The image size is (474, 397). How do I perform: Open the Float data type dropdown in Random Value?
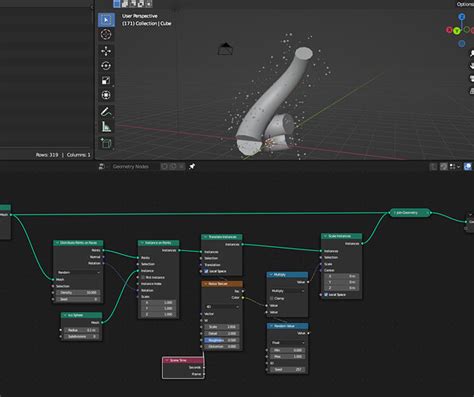point(287,342)
